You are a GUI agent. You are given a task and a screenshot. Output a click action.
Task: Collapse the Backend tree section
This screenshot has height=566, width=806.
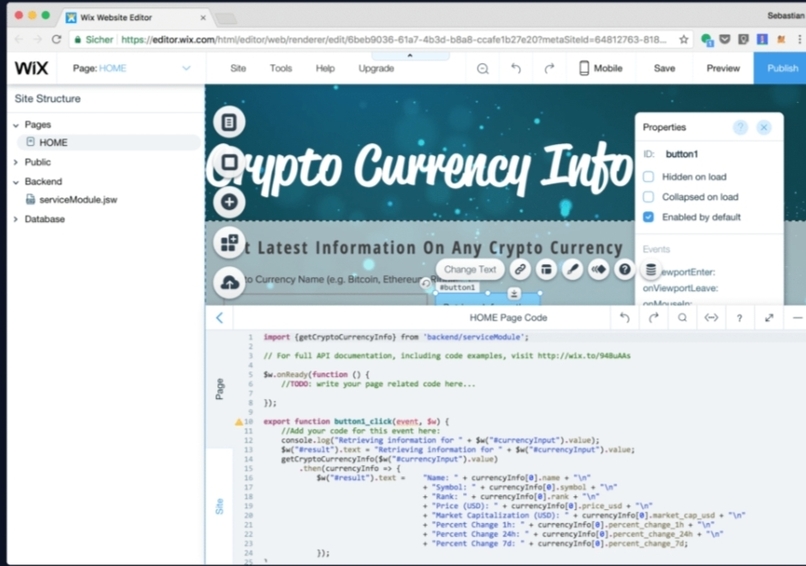[16, 182]
